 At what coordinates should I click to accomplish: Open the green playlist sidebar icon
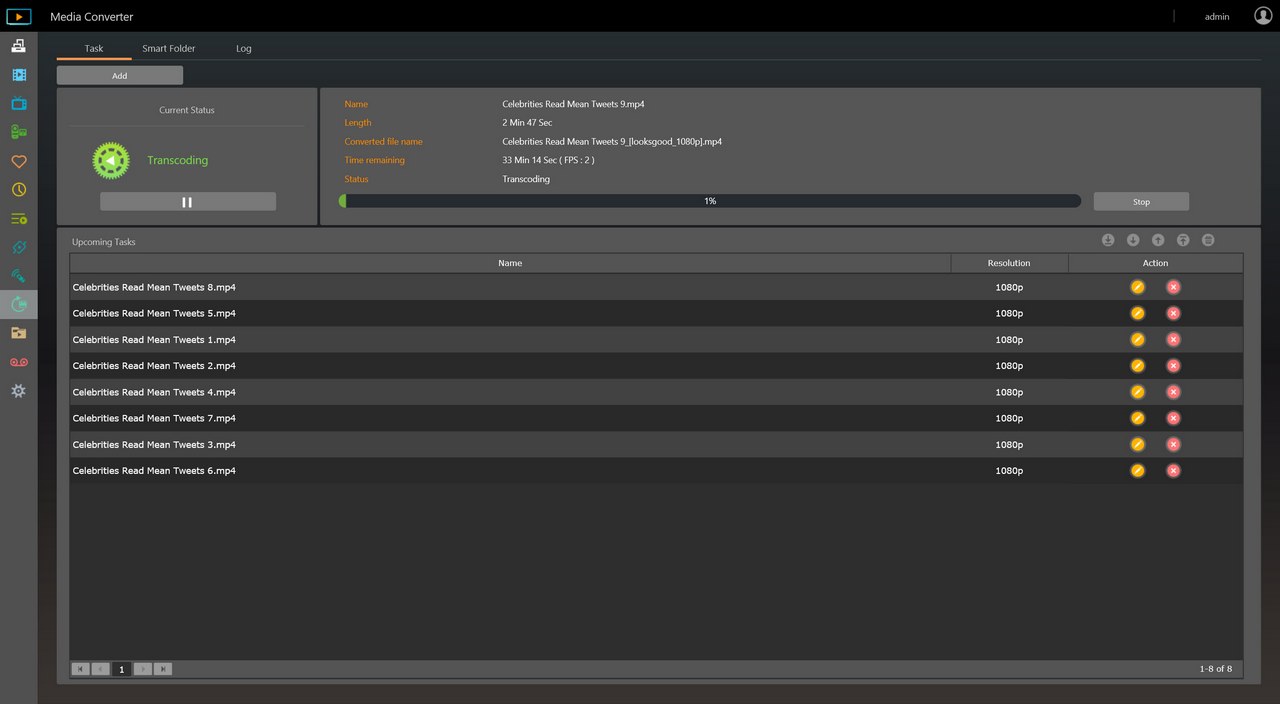tap(18, 218)
